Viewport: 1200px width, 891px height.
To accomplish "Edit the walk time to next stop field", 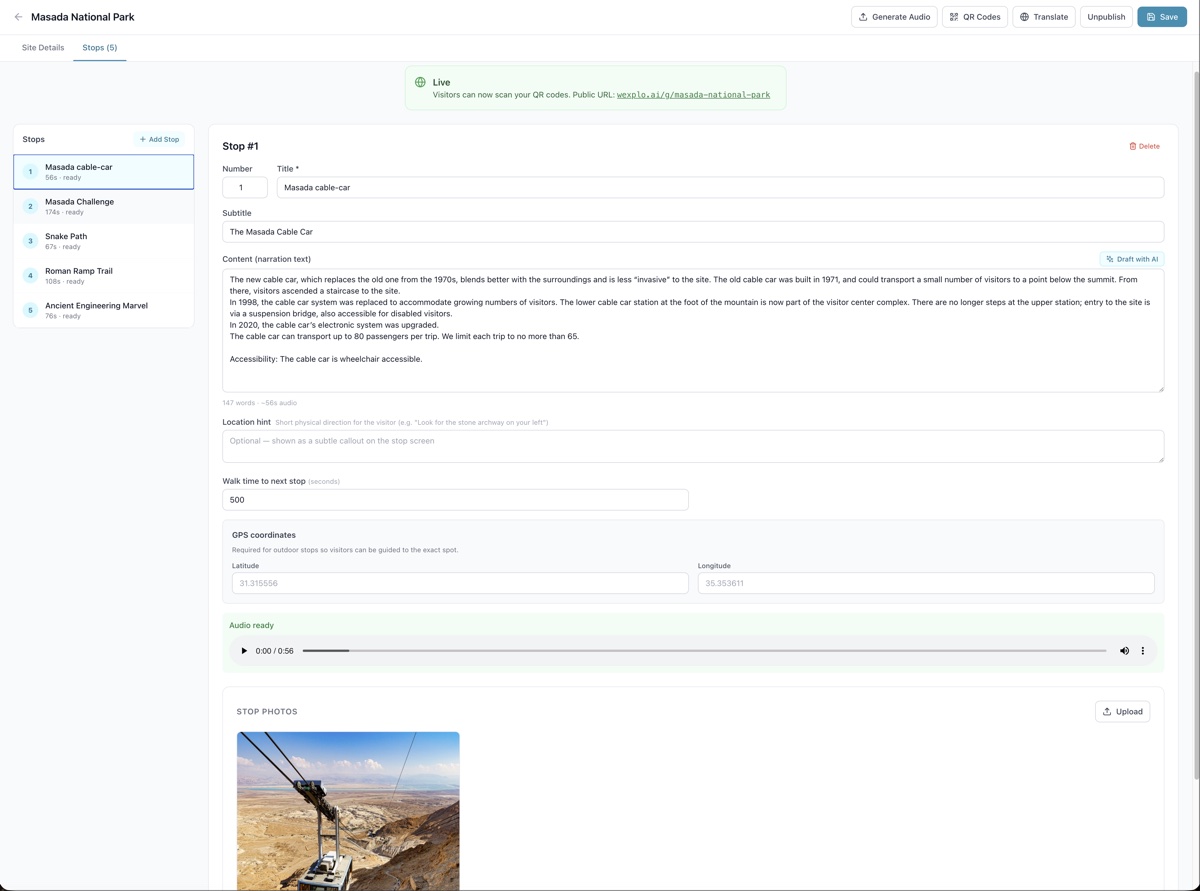I will (455, 499).
